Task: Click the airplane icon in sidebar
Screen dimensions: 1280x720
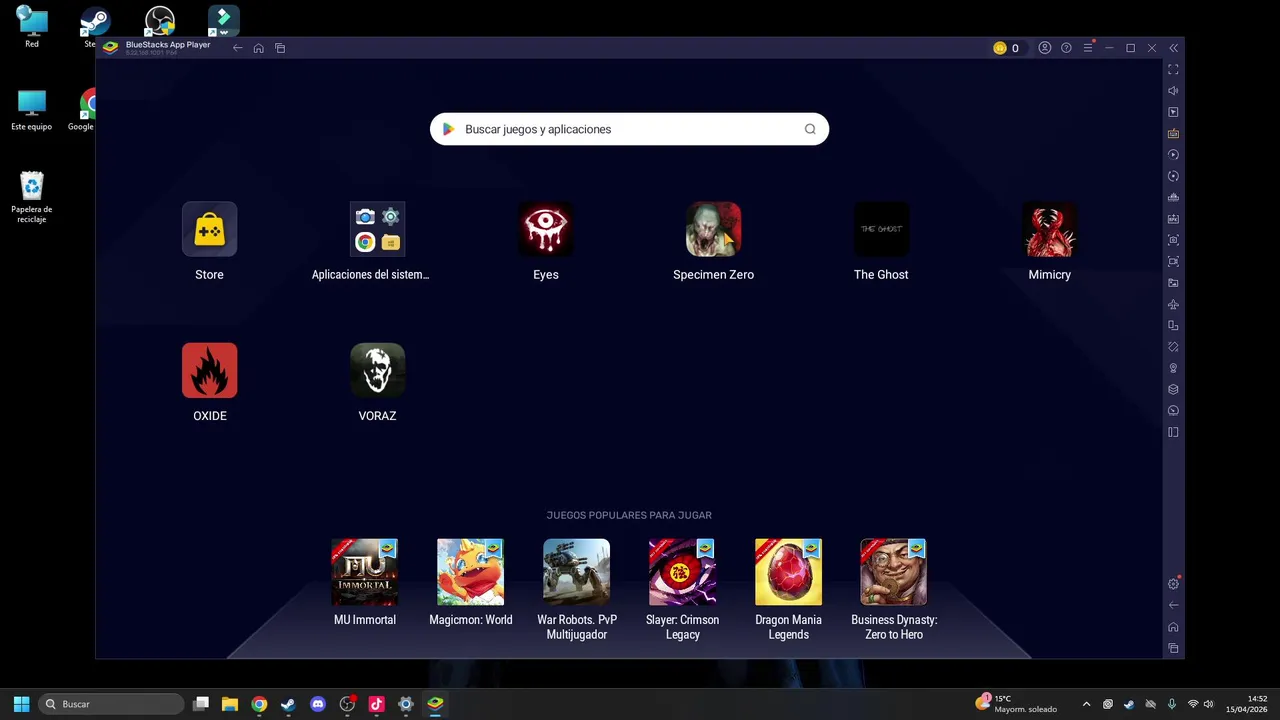Action: click(x=1173, y=304)
